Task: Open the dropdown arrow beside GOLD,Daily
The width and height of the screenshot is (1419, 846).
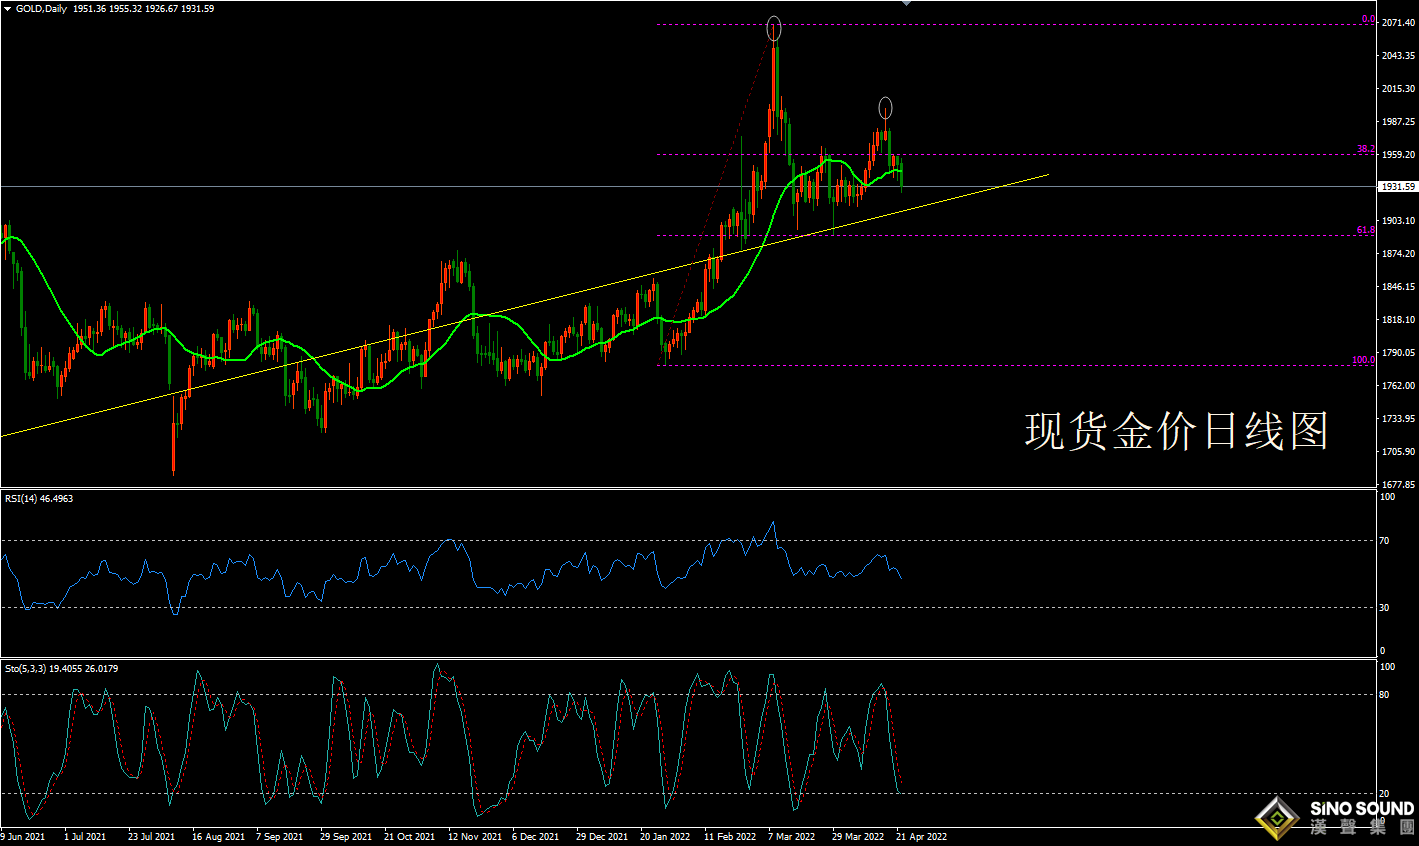Action: pos(8,9)
